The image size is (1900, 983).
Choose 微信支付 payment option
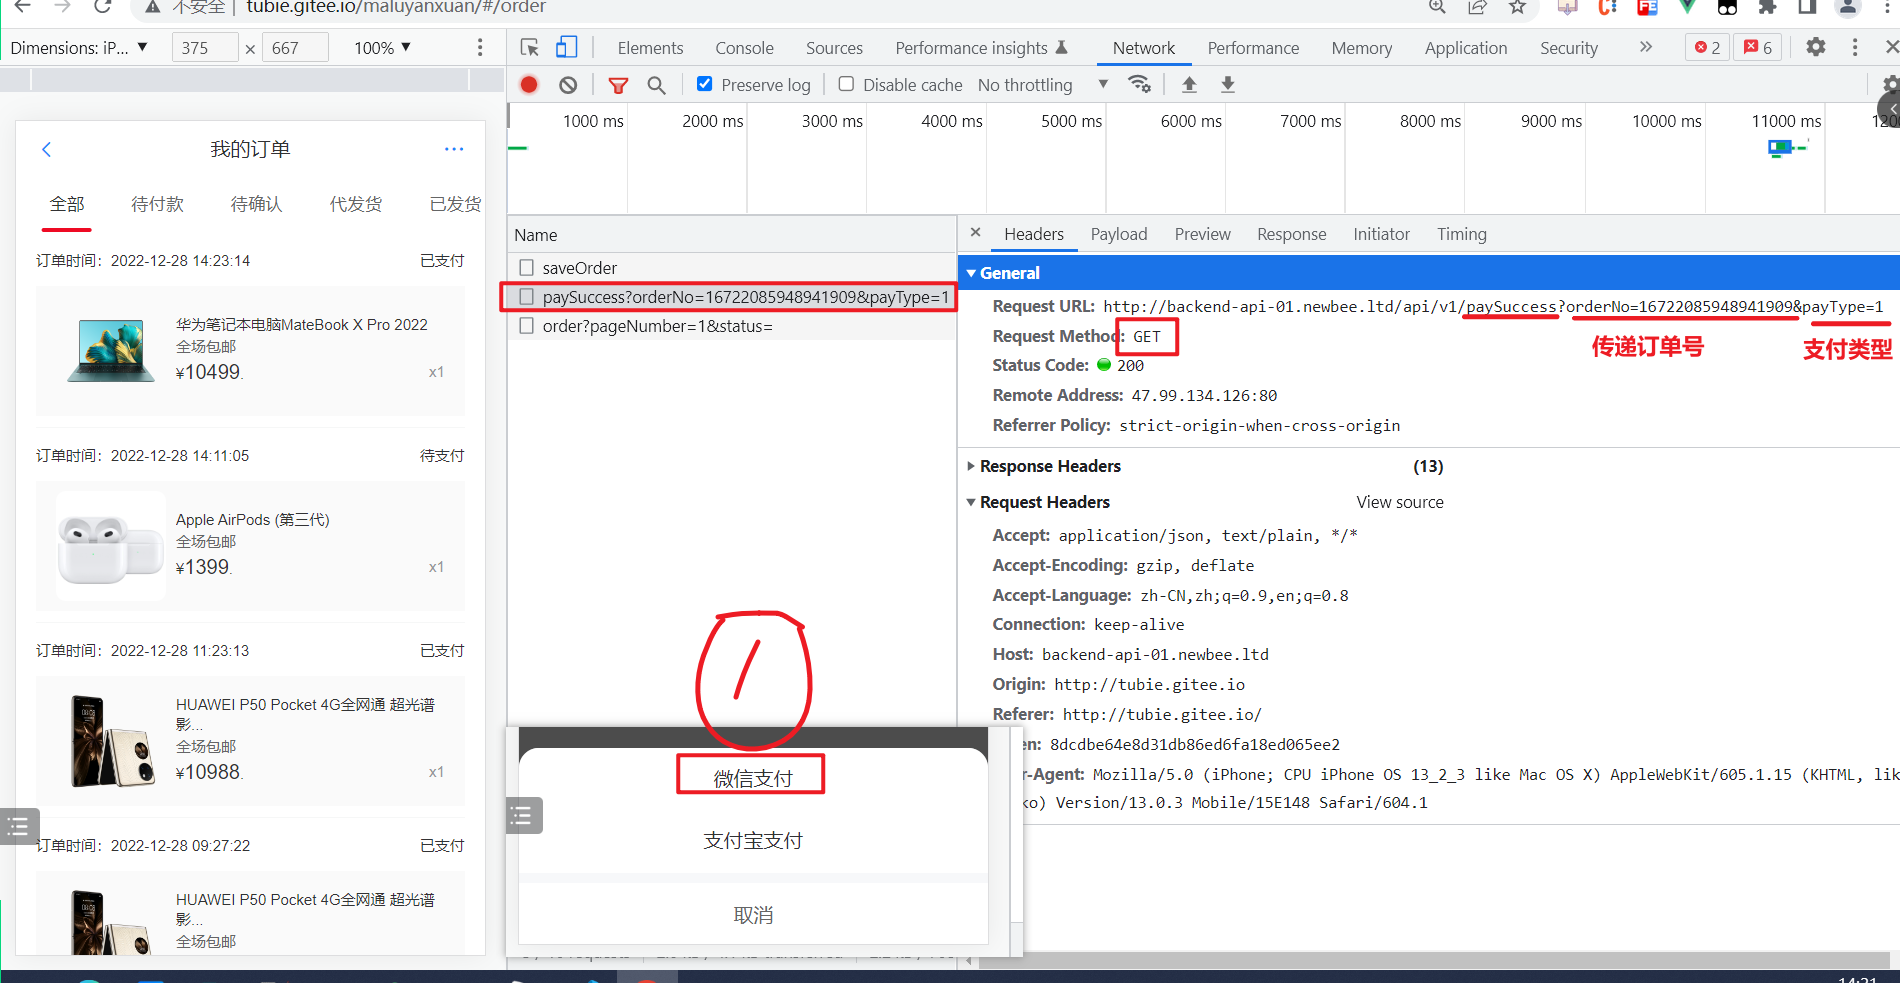click(x=752, y=777)
